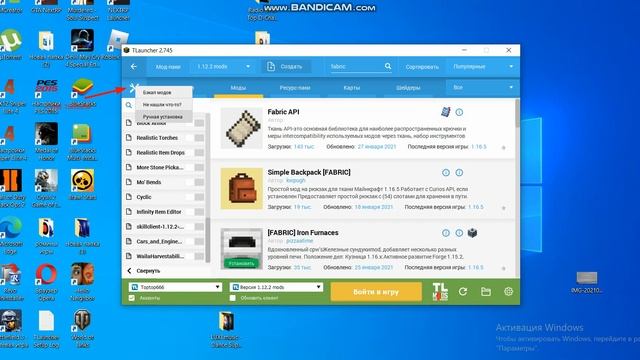Click the Fabric API mod thumbnail
This screenshot has height=360, width=640.
pyautogui.click(x=242, y=128)
